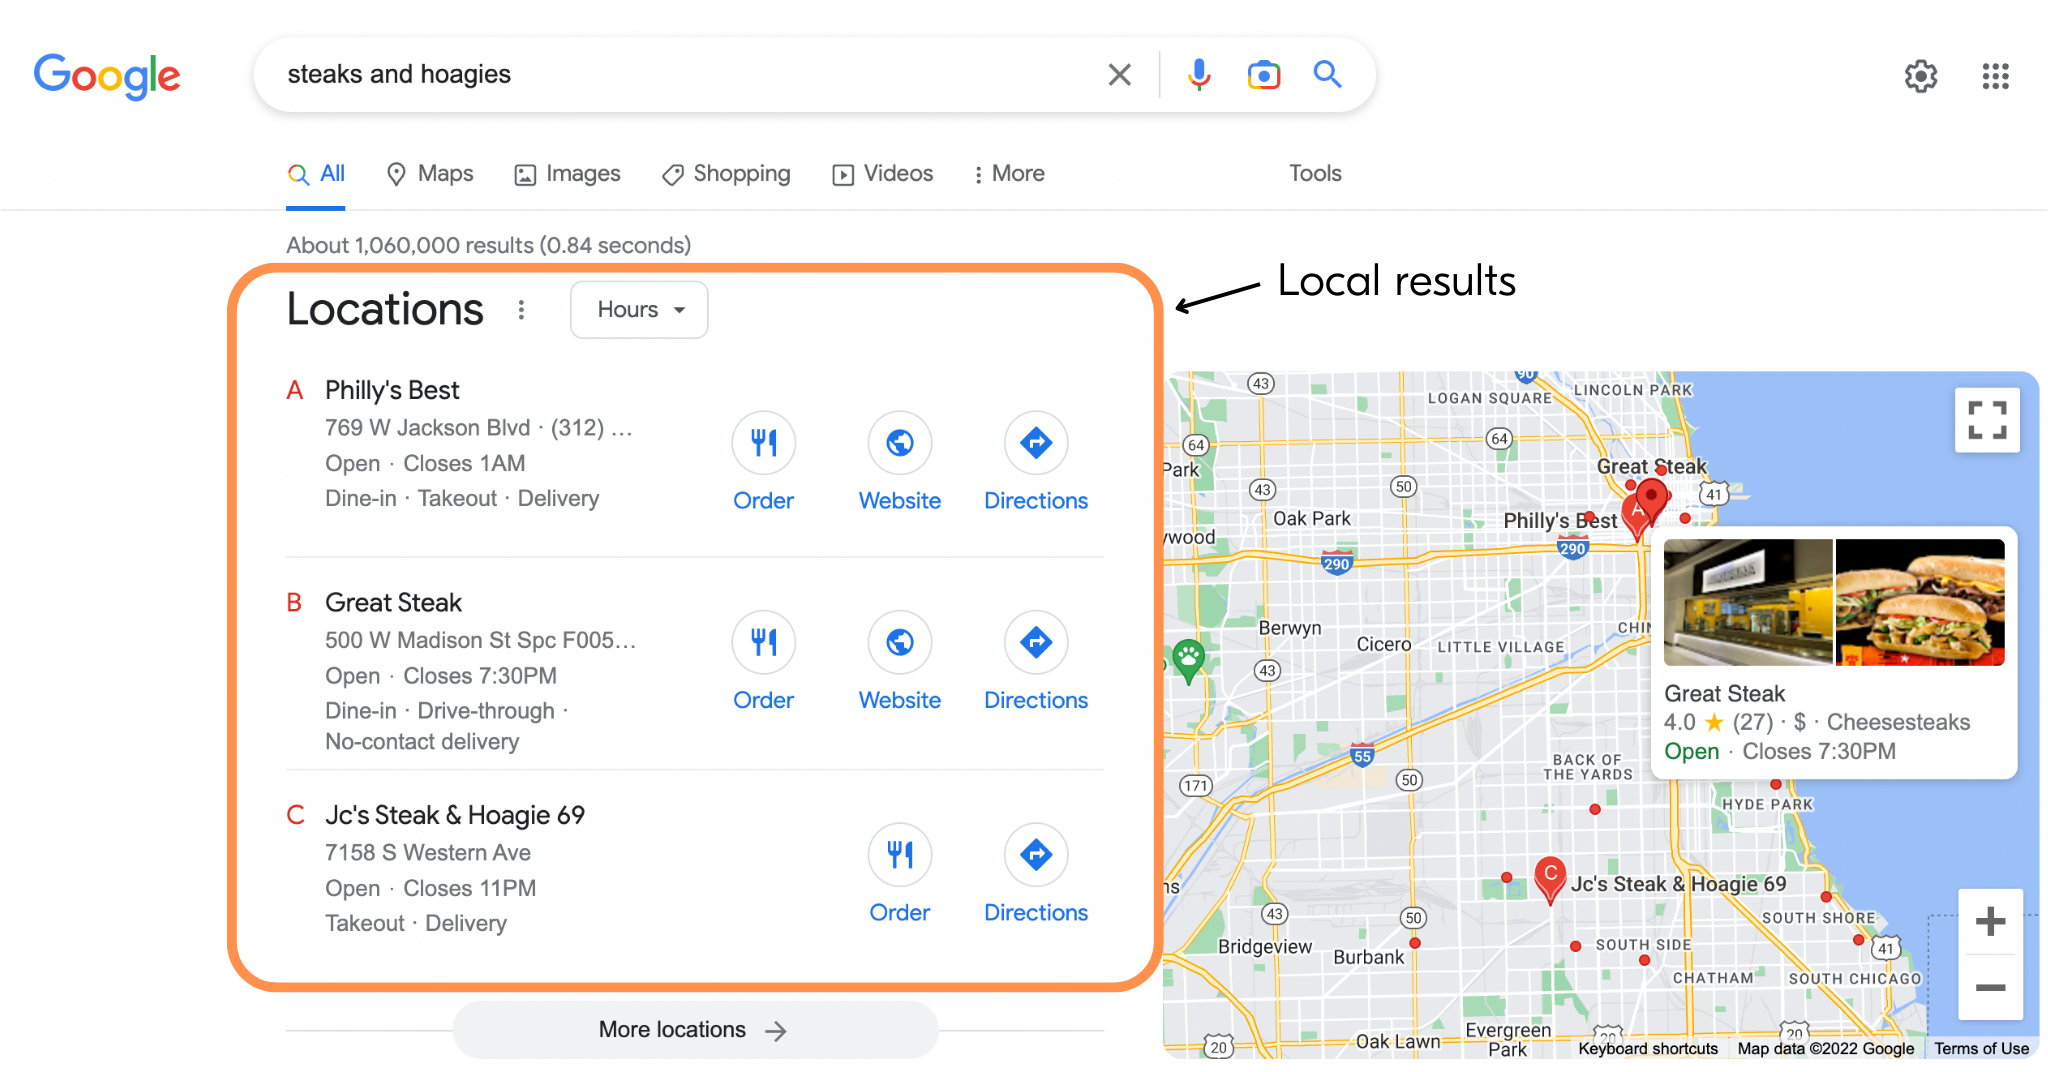Expand the More search options menu
The height and width of the screenshot is (1072, 2048).
click(1007, 173)
